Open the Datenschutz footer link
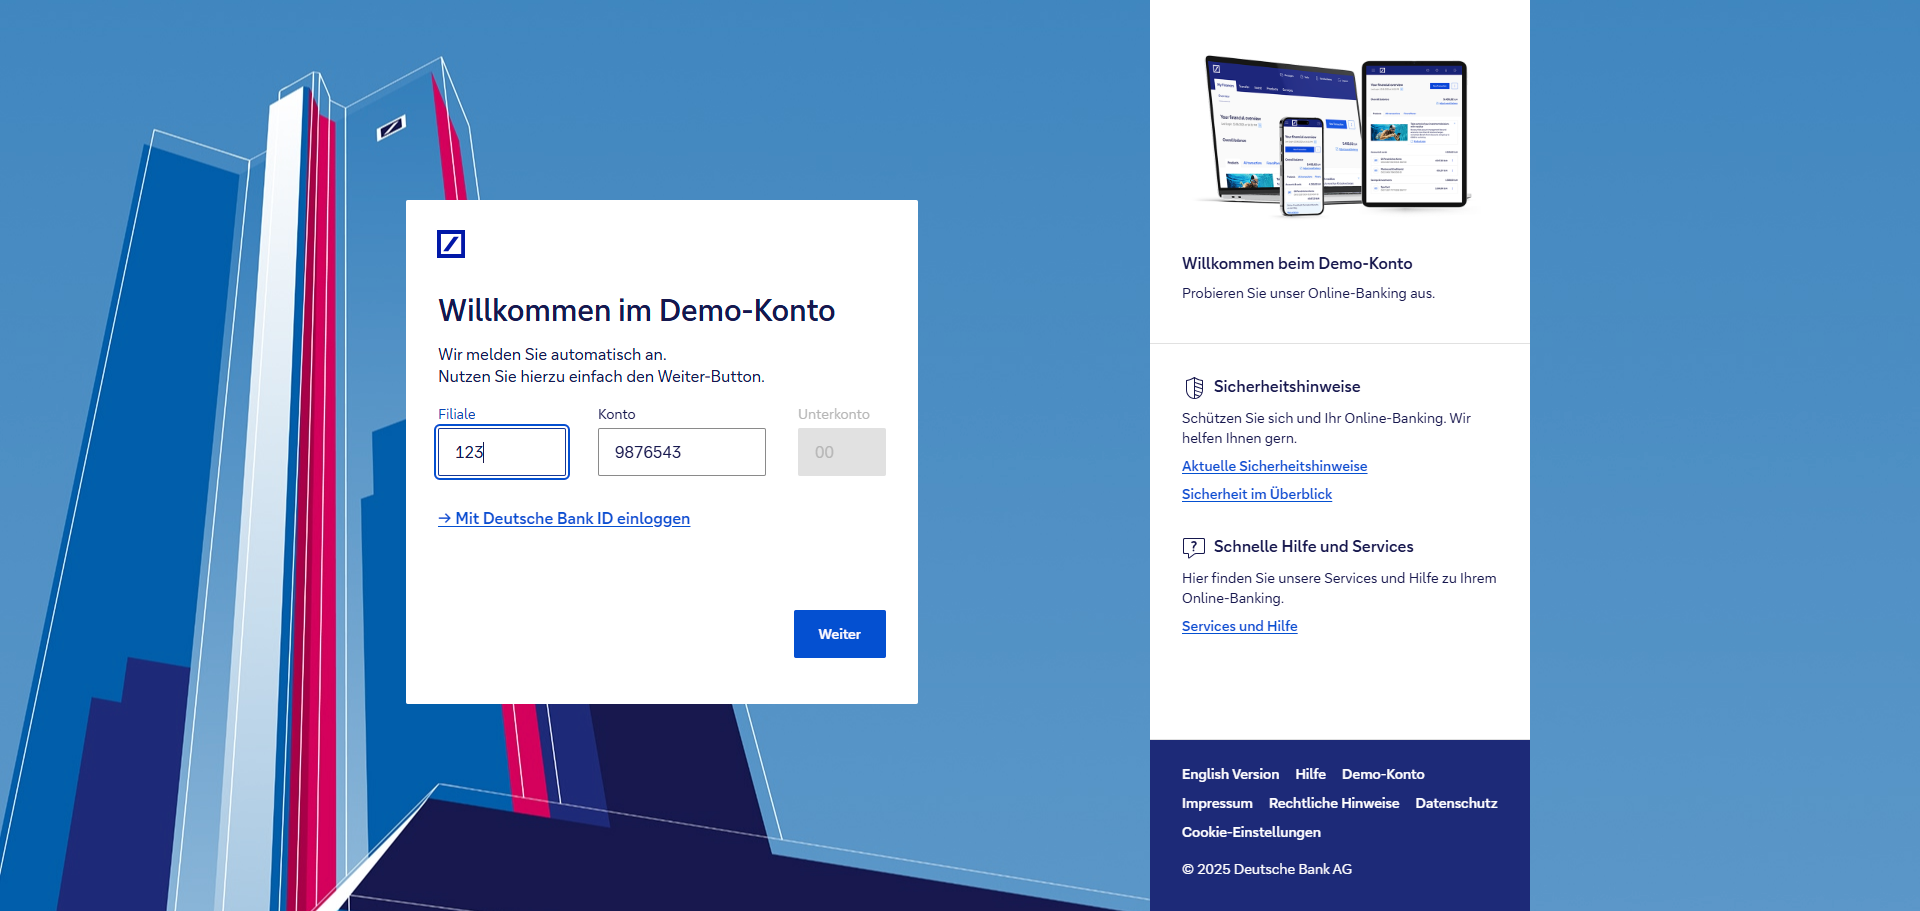Viewport: 1920px width, 911px height. [x=1456, y=803]
